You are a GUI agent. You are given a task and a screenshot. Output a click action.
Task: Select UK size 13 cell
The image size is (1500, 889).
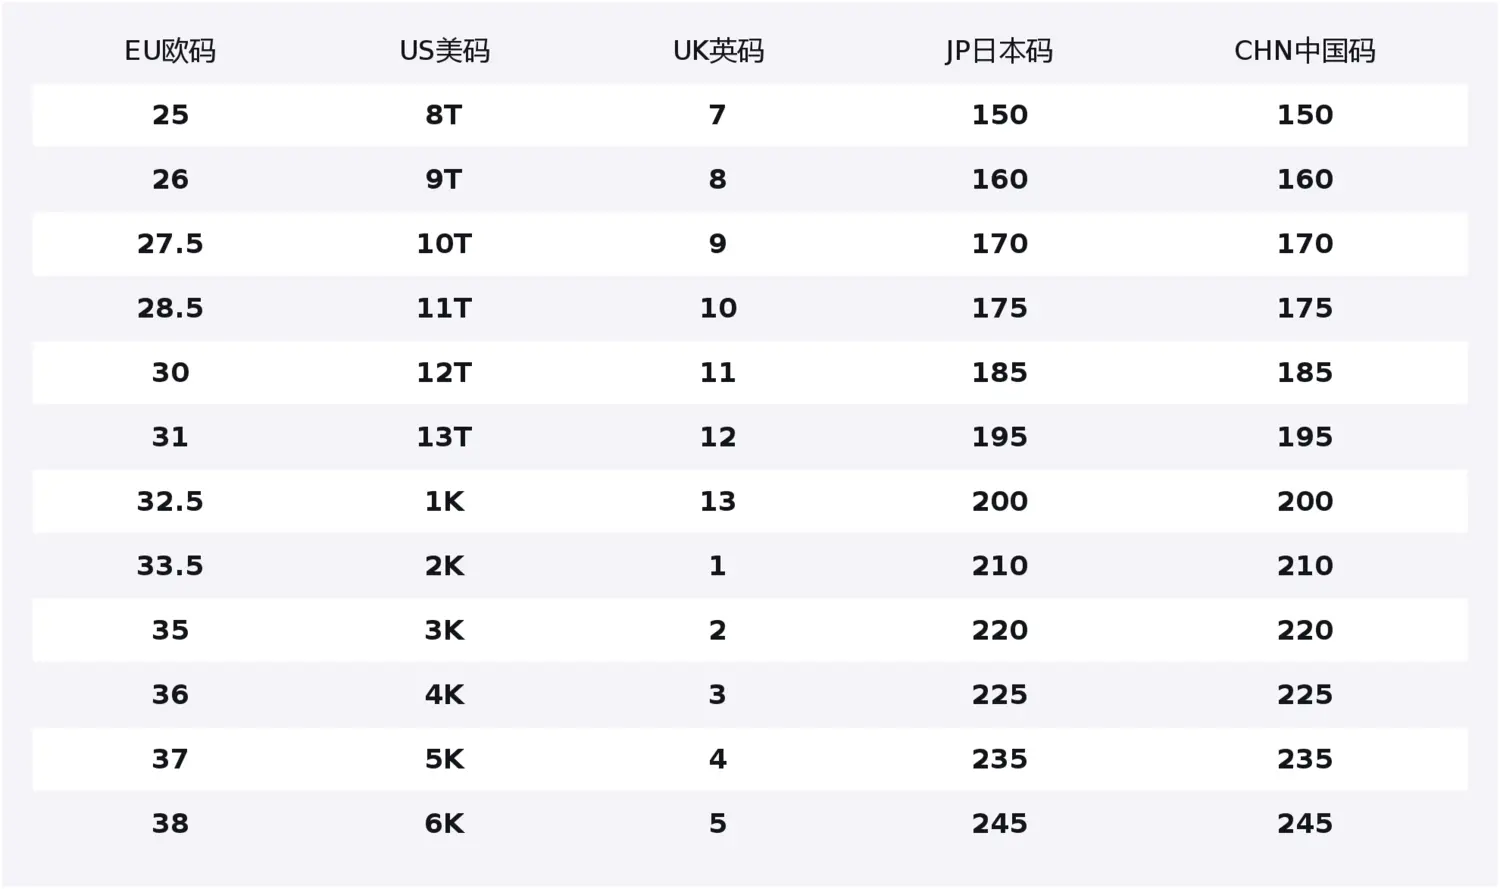(718, 502)
